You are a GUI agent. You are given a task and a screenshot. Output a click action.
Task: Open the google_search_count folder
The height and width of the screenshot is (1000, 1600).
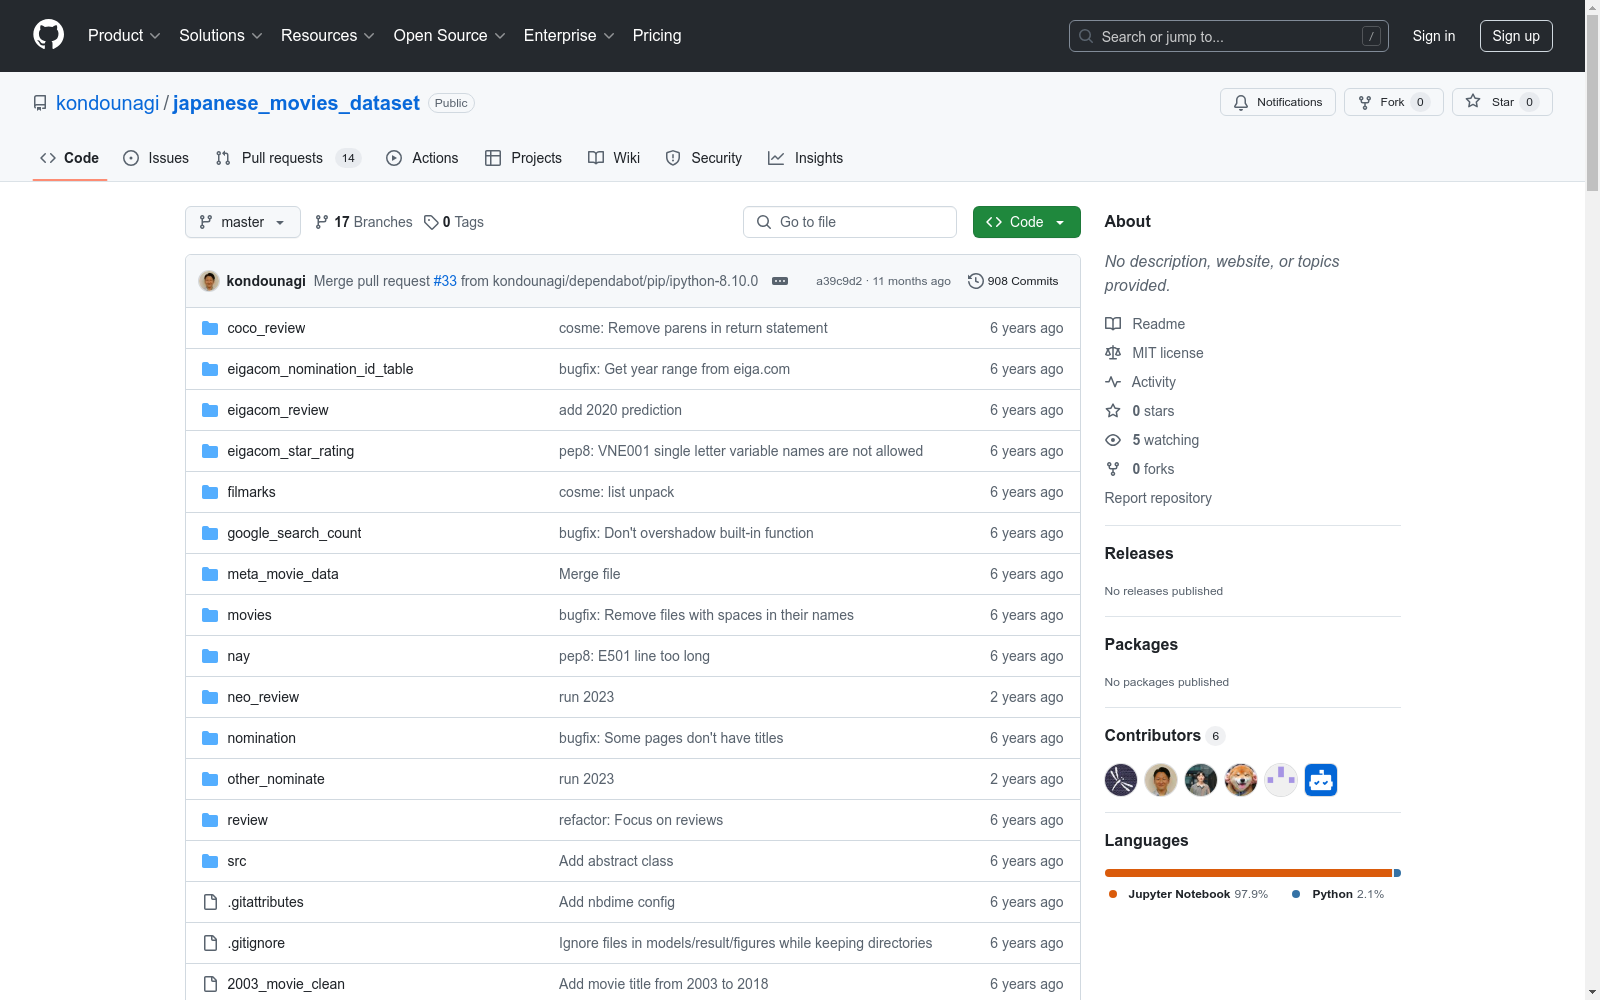294,533
